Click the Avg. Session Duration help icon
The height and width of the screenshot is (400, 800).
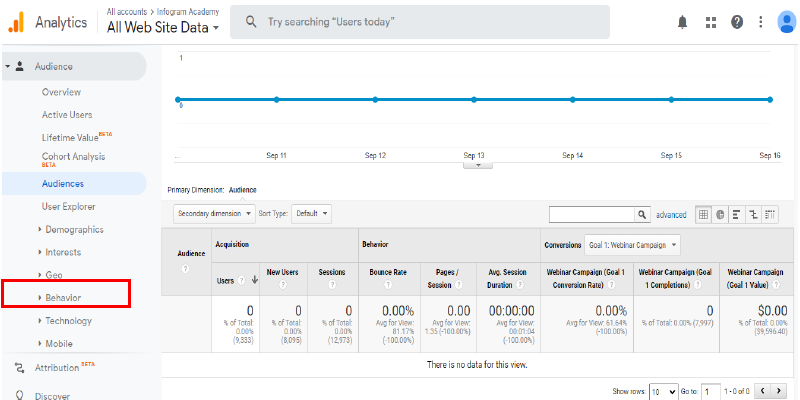point(519,285)
